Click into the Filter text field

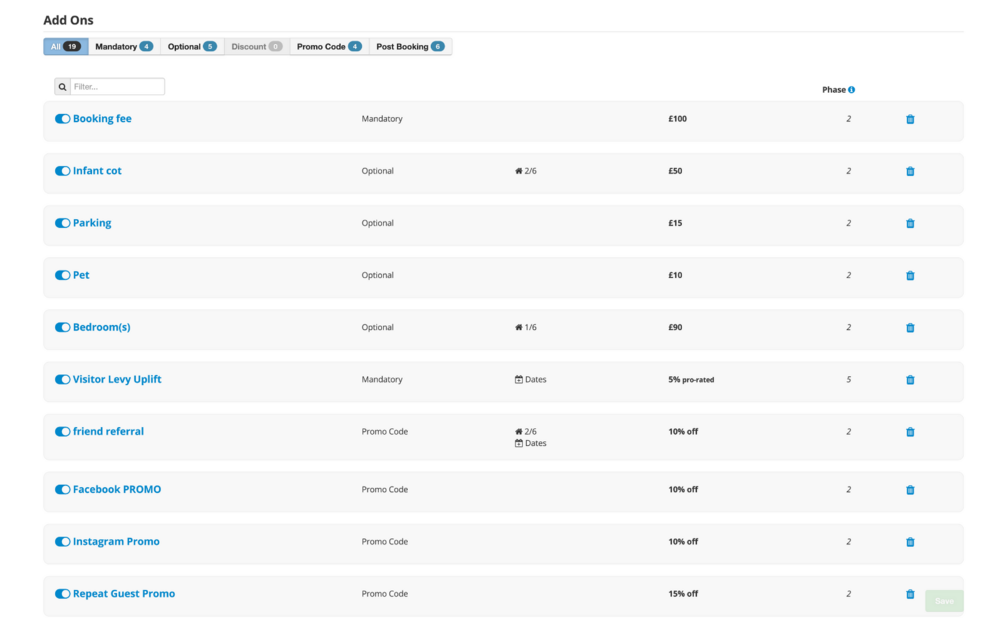(117, 87)
